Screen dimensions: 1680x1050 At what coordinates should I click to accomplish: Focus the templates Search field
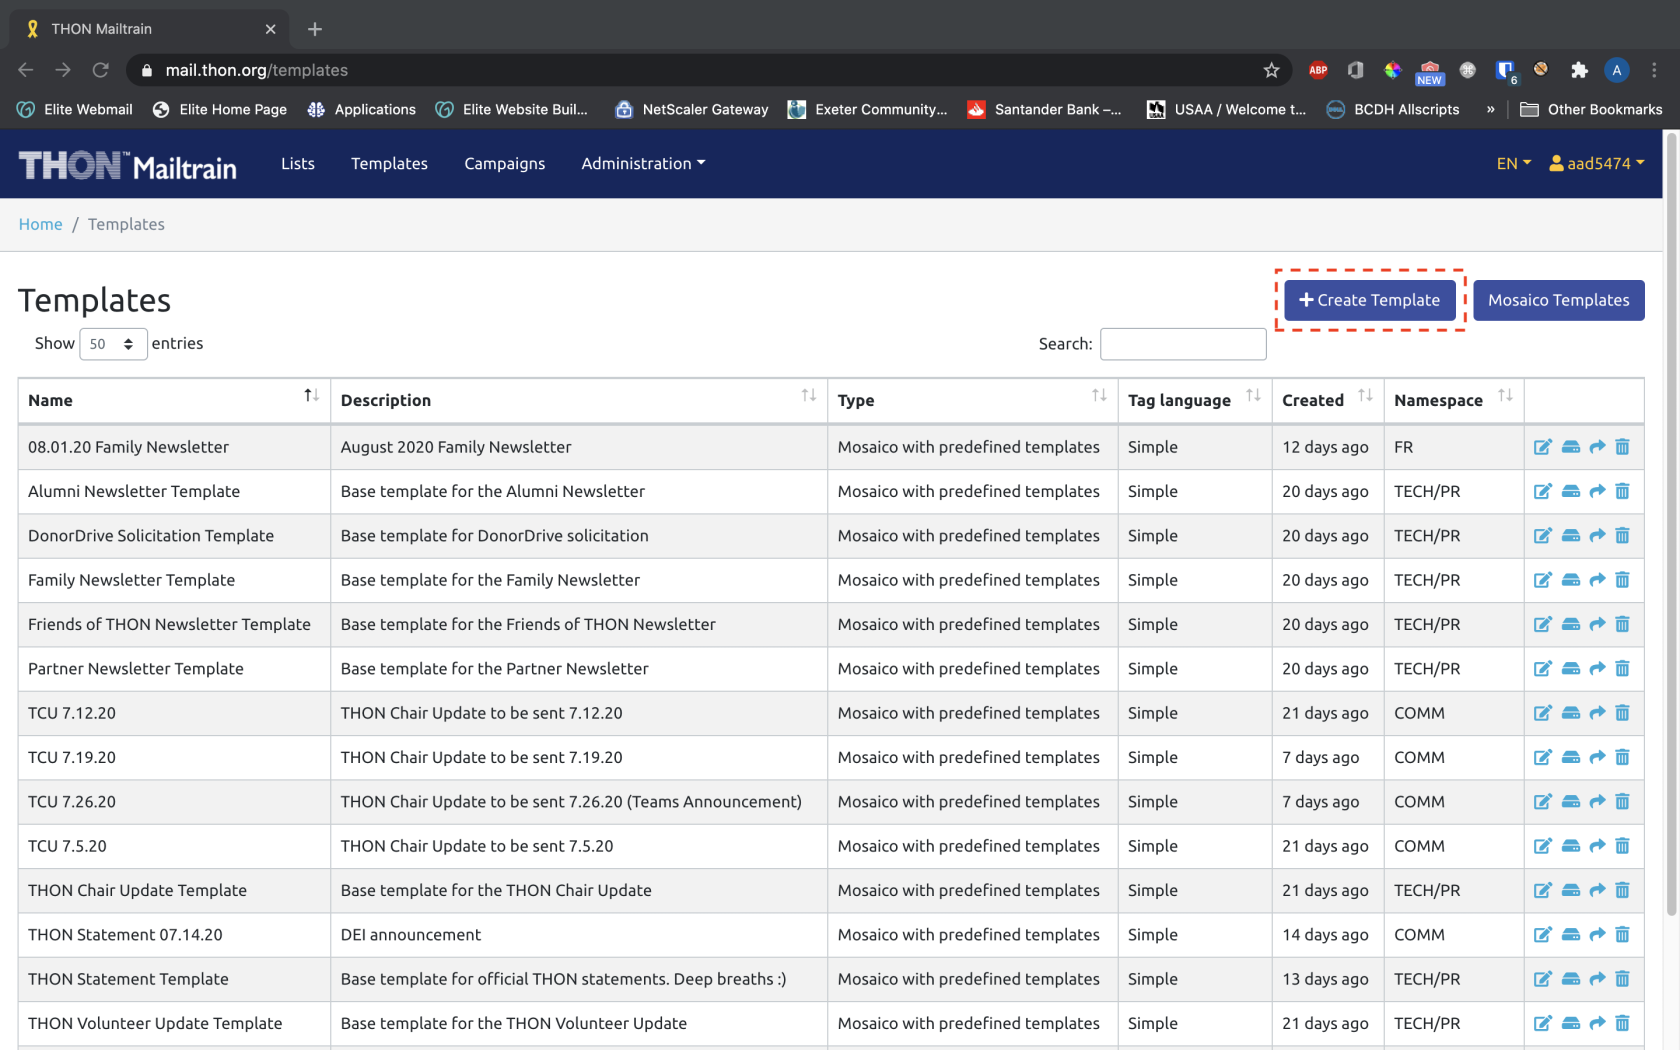tap(1183, 344)
